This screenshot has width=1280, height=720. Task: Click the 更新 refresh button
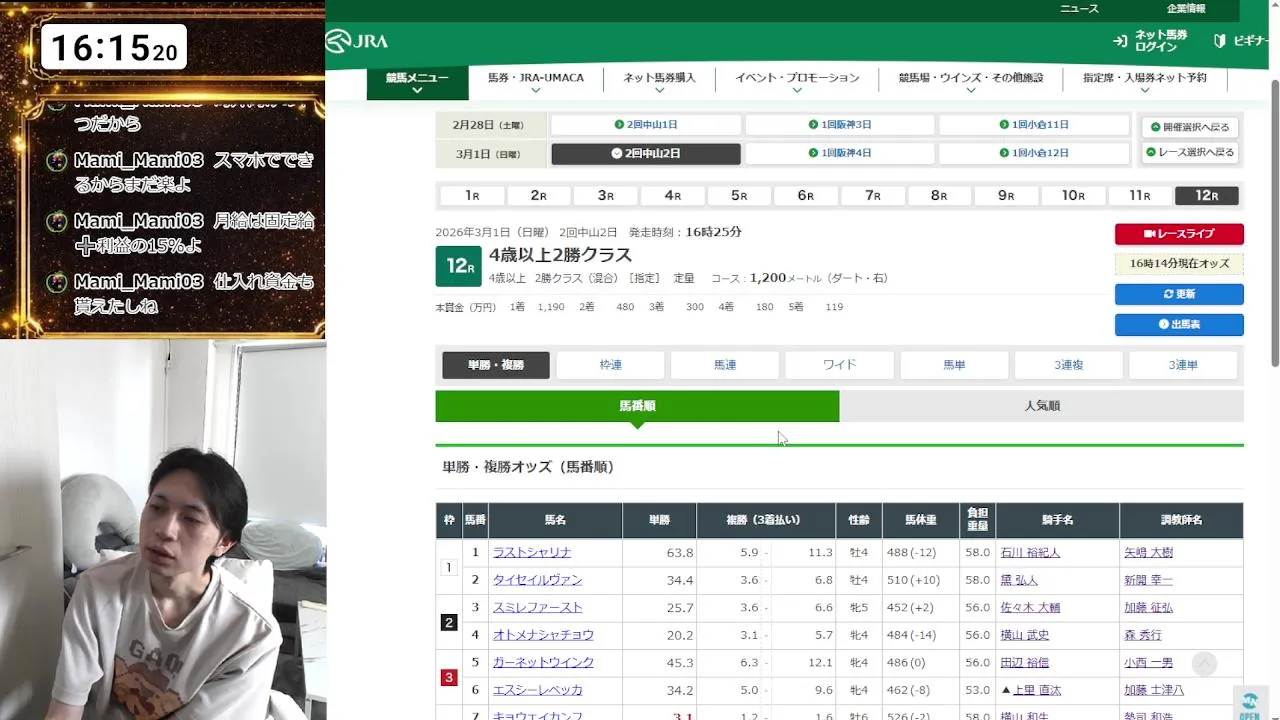1179,294
